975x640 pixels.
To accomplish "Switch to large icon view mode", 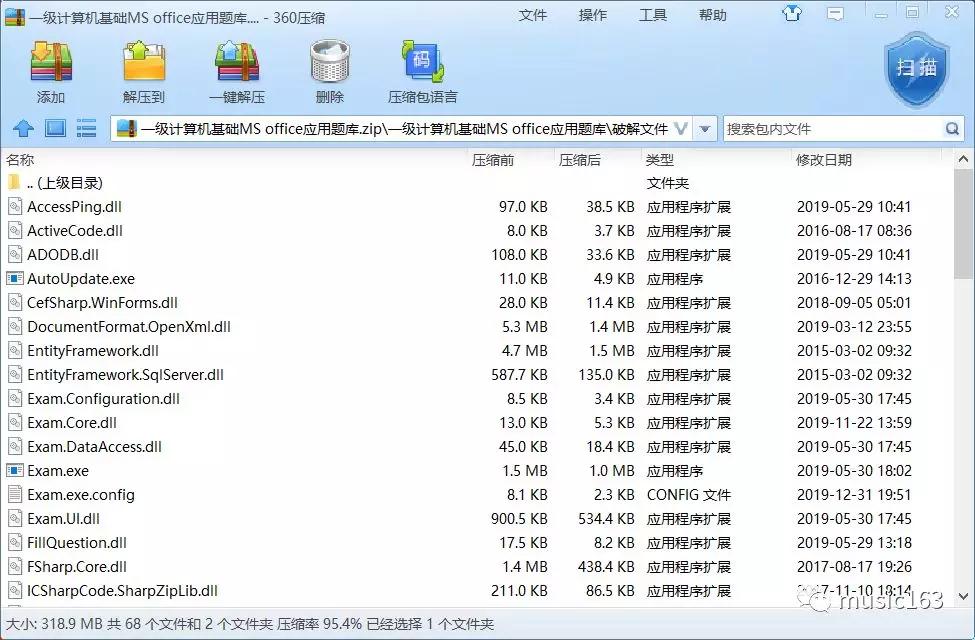I will [56, 128].
